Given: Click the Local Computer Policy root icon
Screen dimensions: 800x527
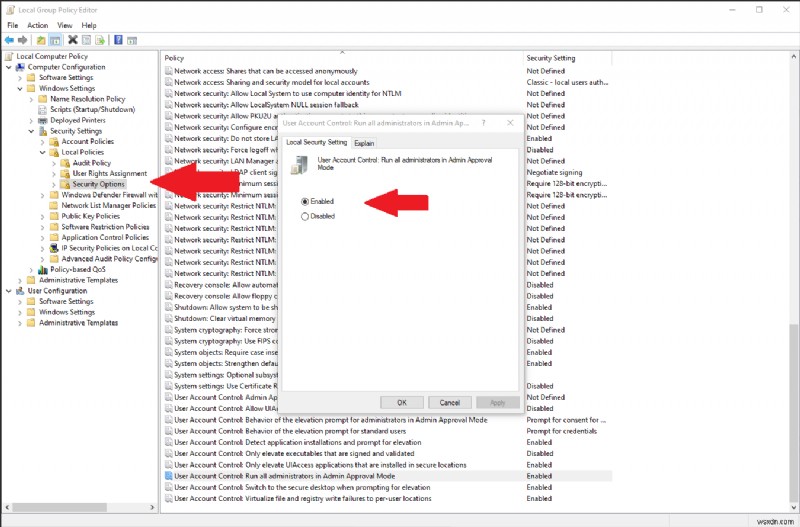Looking at the screenshot, I should point(10,56).
